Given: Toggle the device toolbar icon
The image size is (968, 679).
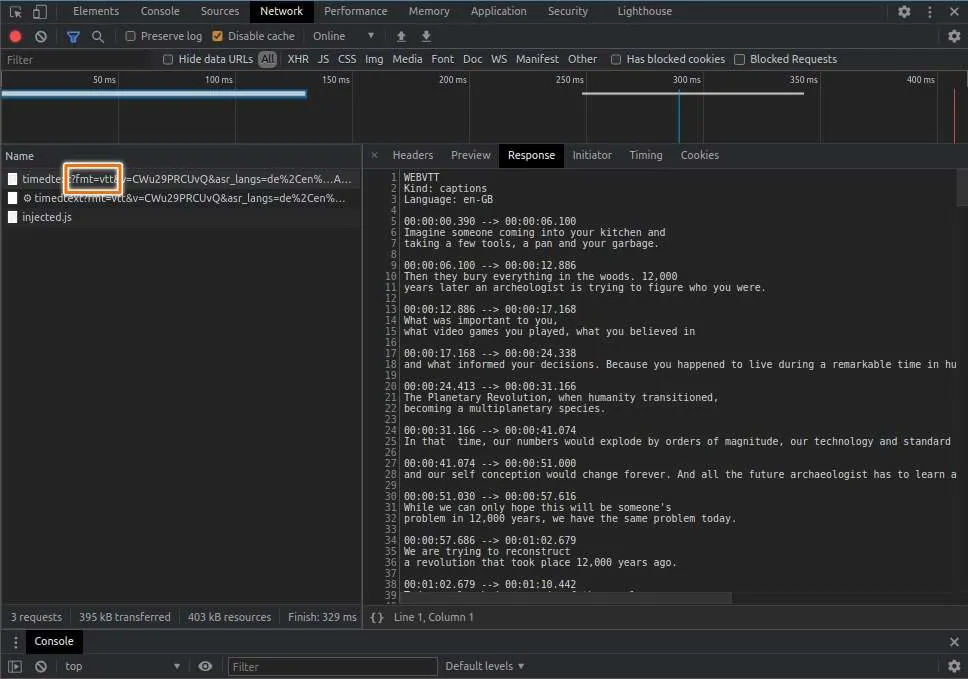Looking at the screenshot, I should coord(40,11).
